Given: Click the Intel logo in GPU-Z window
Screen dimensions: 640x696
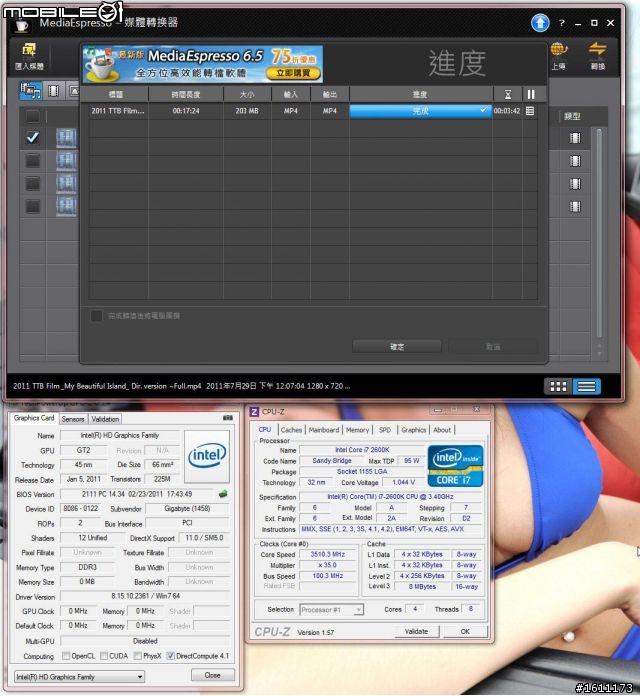Looking at the screenshot, I should (x=207, y=456).
